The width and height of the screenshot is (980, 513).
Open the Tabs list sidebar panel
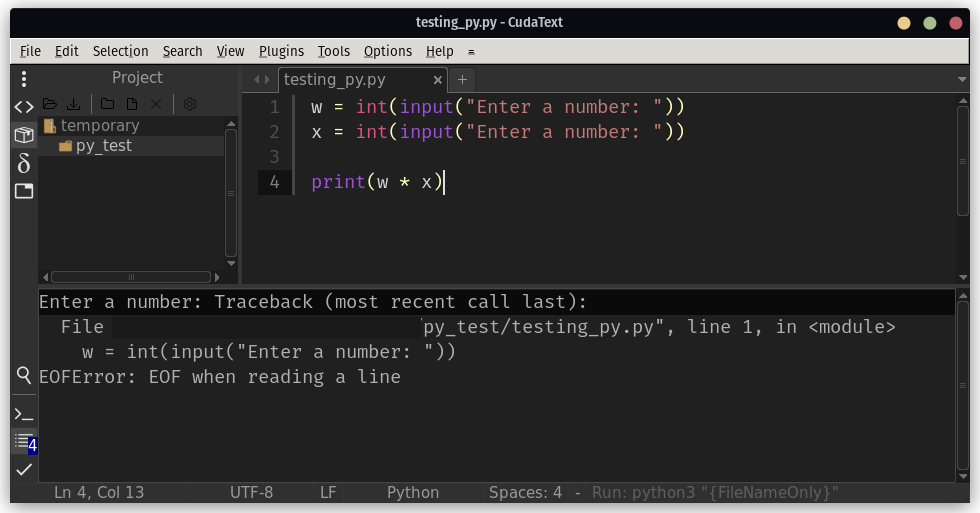(24, 191)
